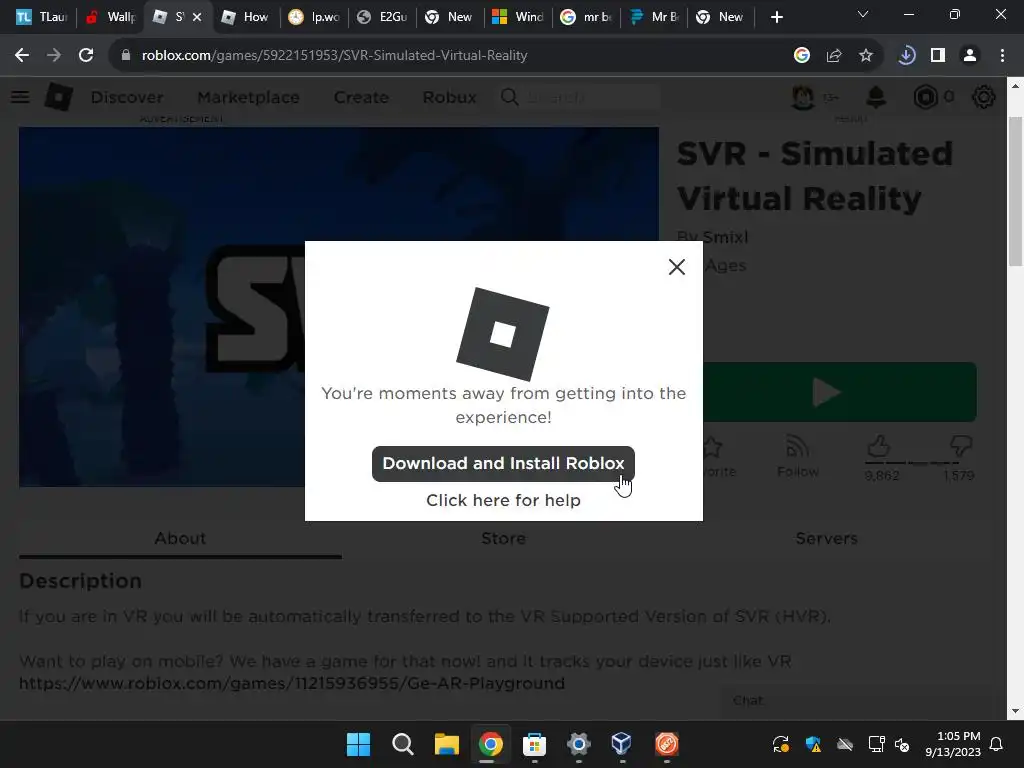This screenshot has height=768, width=1024.
Task: Click Download and Install Roblox button
Action: [x=503, y=464]
